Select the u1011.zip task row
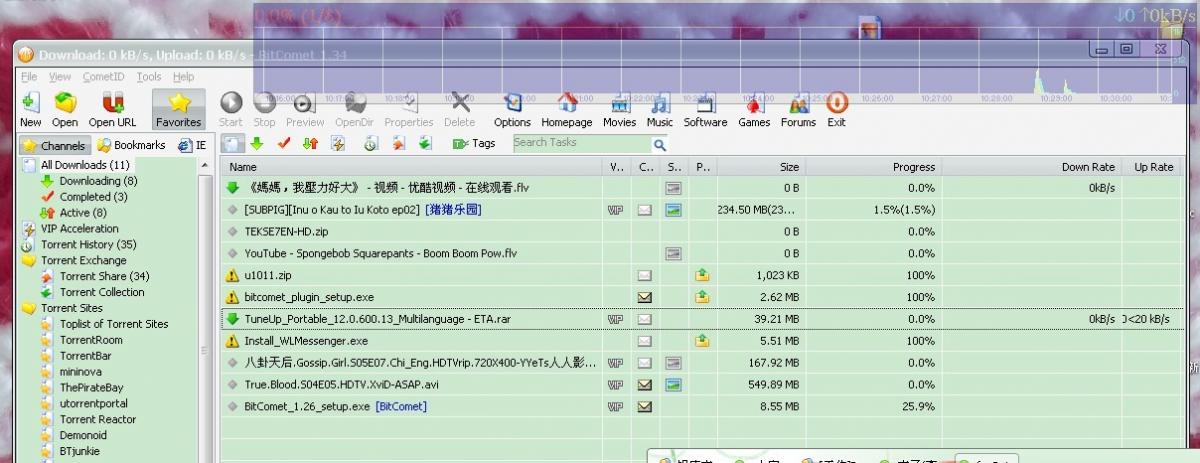Viewport: 1200px width, 463px height. [x=702, y=275]
